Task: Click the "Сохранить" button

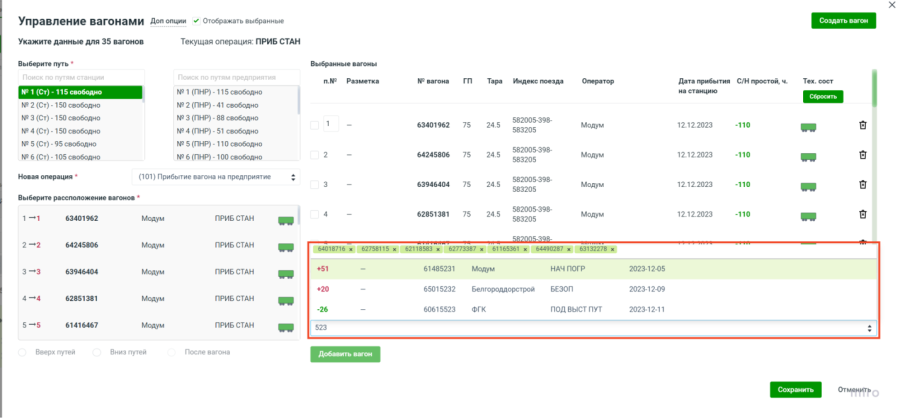Action: tap(795, 390)
